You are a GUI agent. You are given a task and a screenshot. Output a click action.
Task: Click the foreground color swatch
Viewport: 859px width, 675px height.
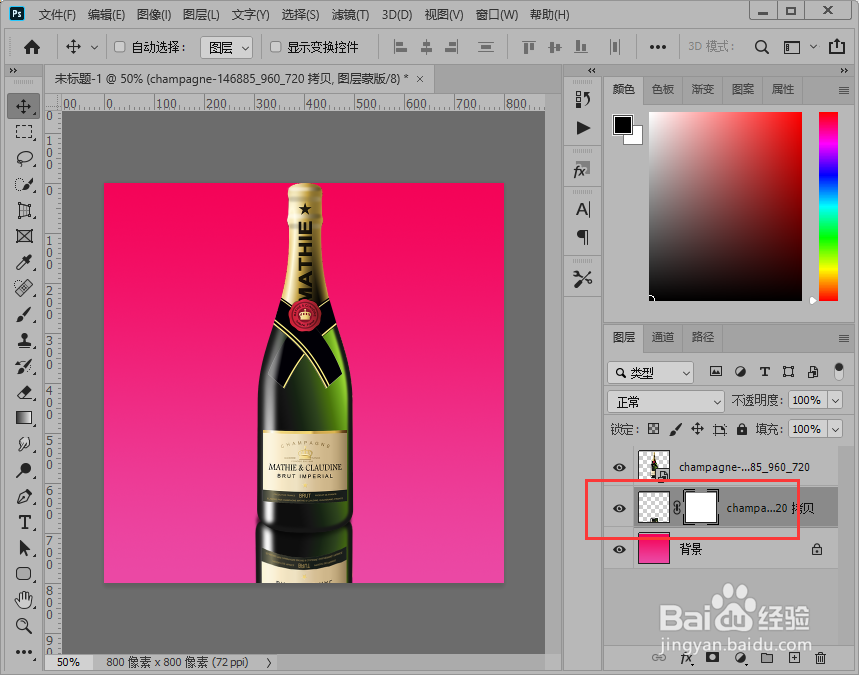coord(623,124)
